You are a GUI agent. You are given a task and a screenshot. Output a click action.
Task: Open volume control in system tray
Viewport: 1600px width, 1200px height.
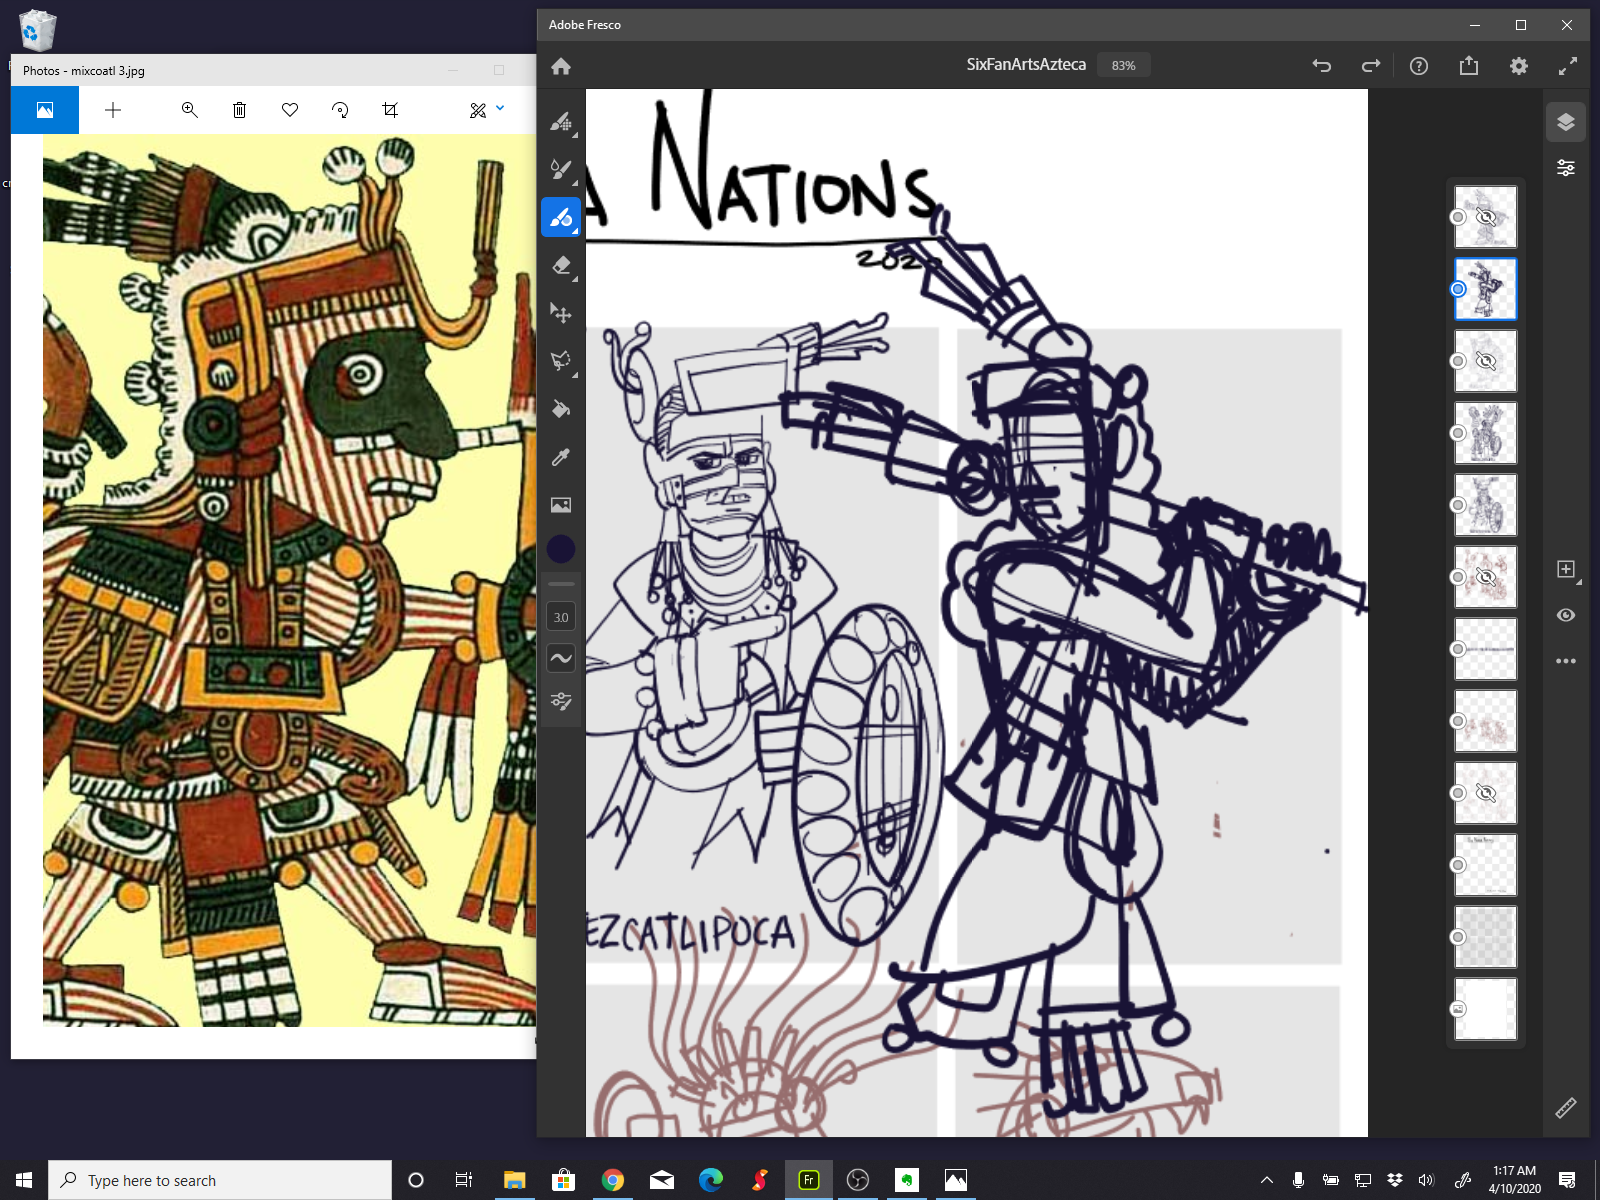pos(1427,1180)
